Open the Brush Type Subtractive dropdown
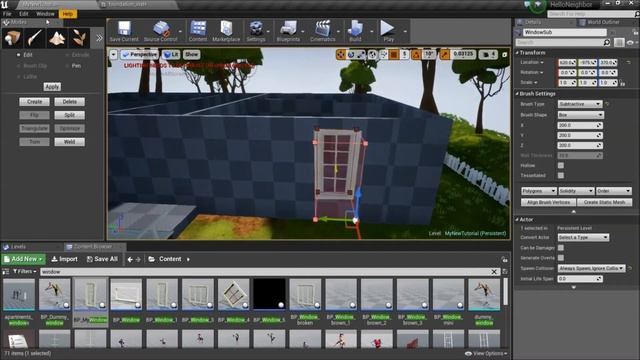Image resolution: width=640 pixels, height=360 pixels. (580, 104)
